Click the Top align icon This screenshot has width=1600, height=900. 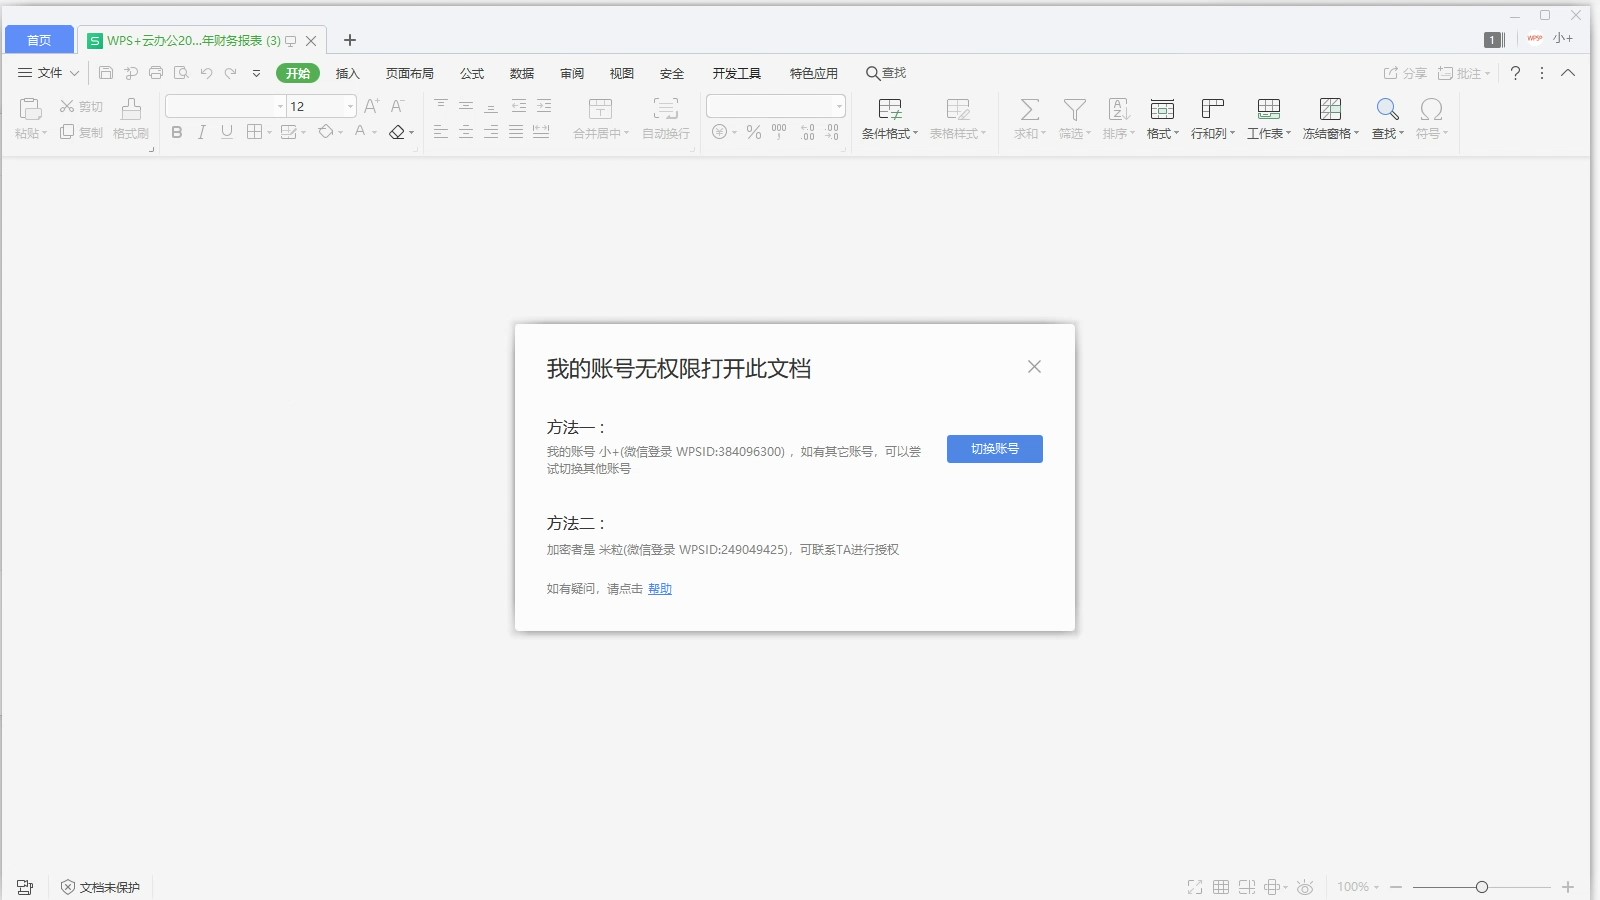441,105
